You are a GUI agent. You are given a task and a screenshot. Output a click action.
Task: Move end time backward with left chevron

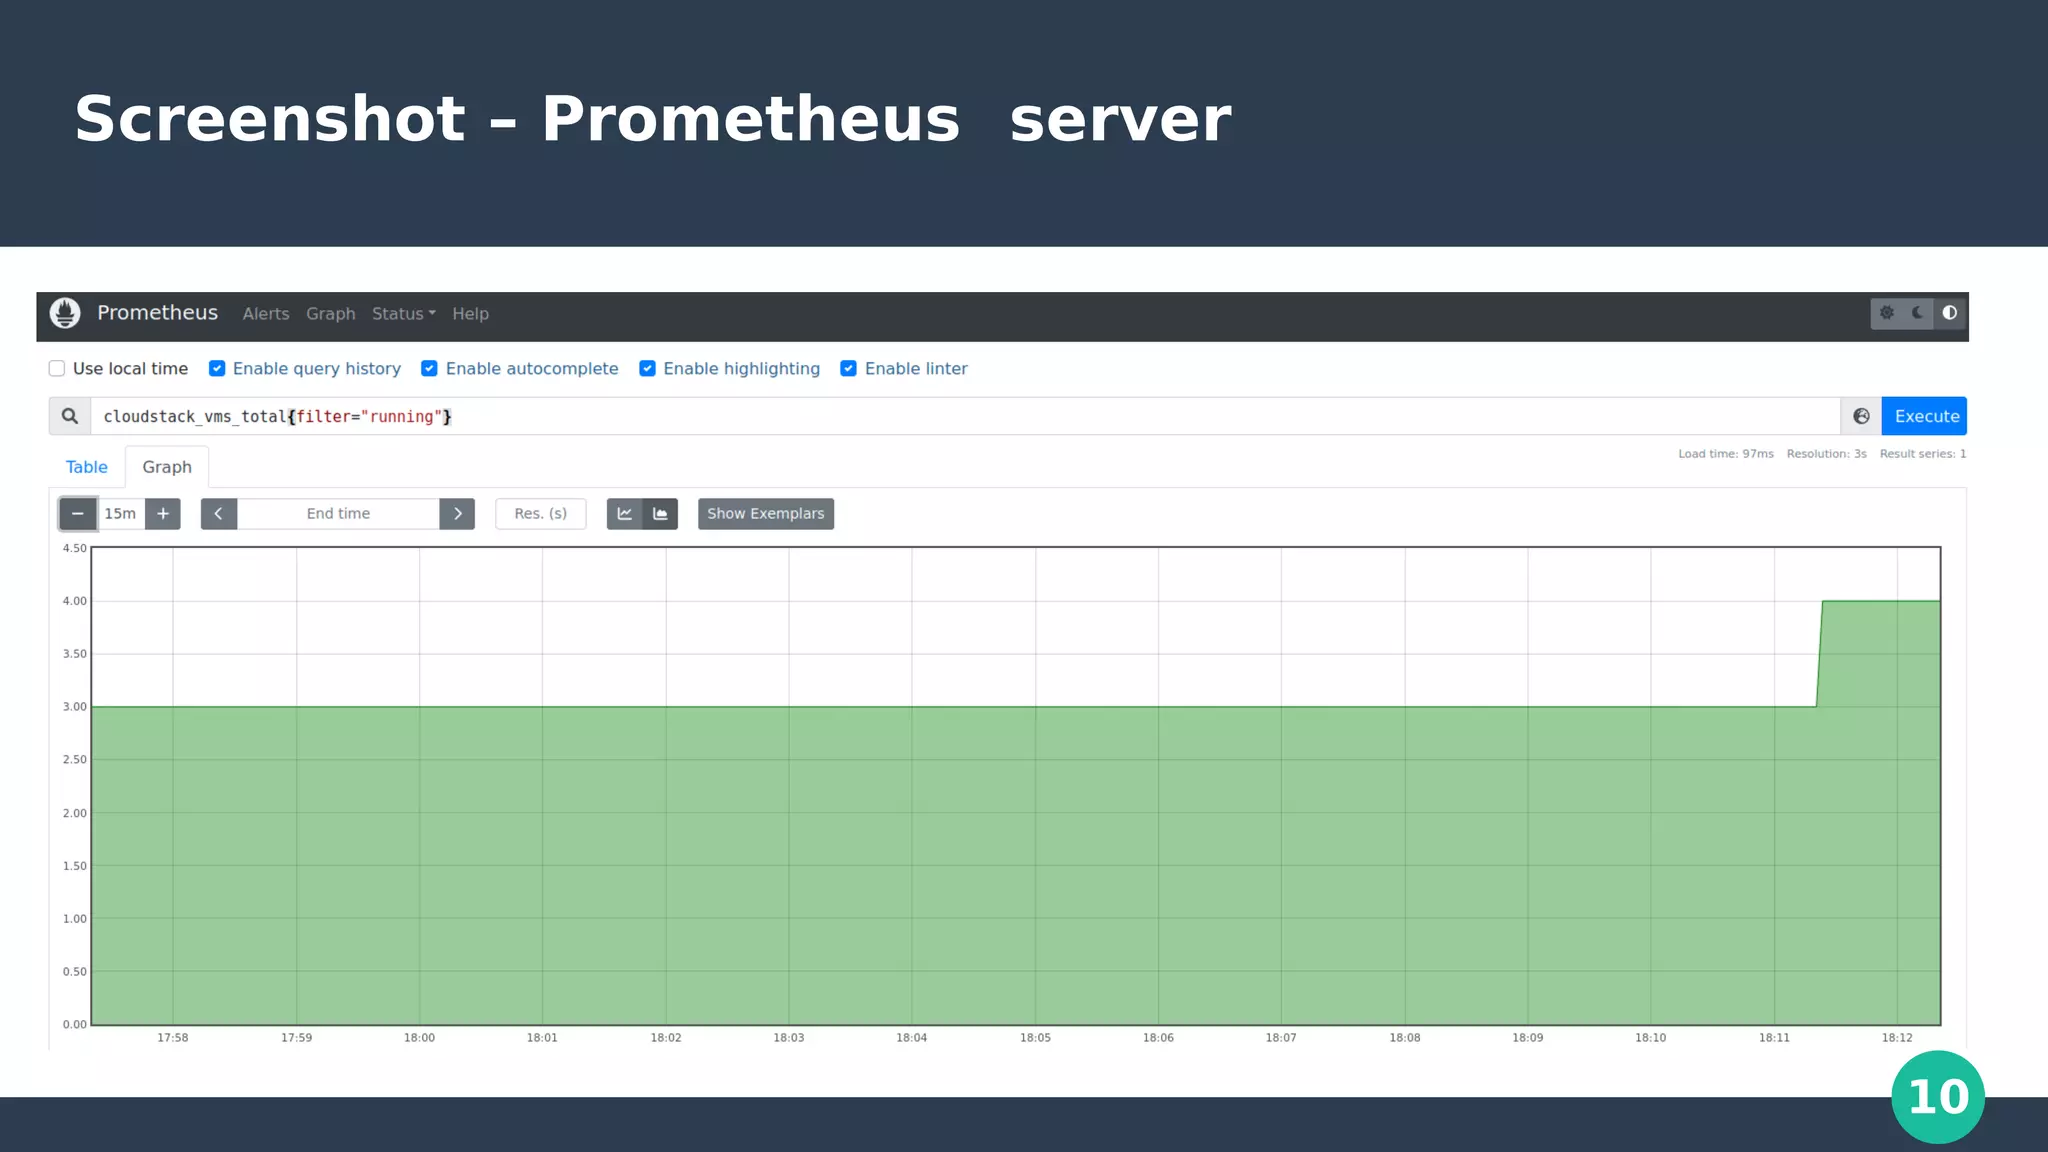point(219,514)
